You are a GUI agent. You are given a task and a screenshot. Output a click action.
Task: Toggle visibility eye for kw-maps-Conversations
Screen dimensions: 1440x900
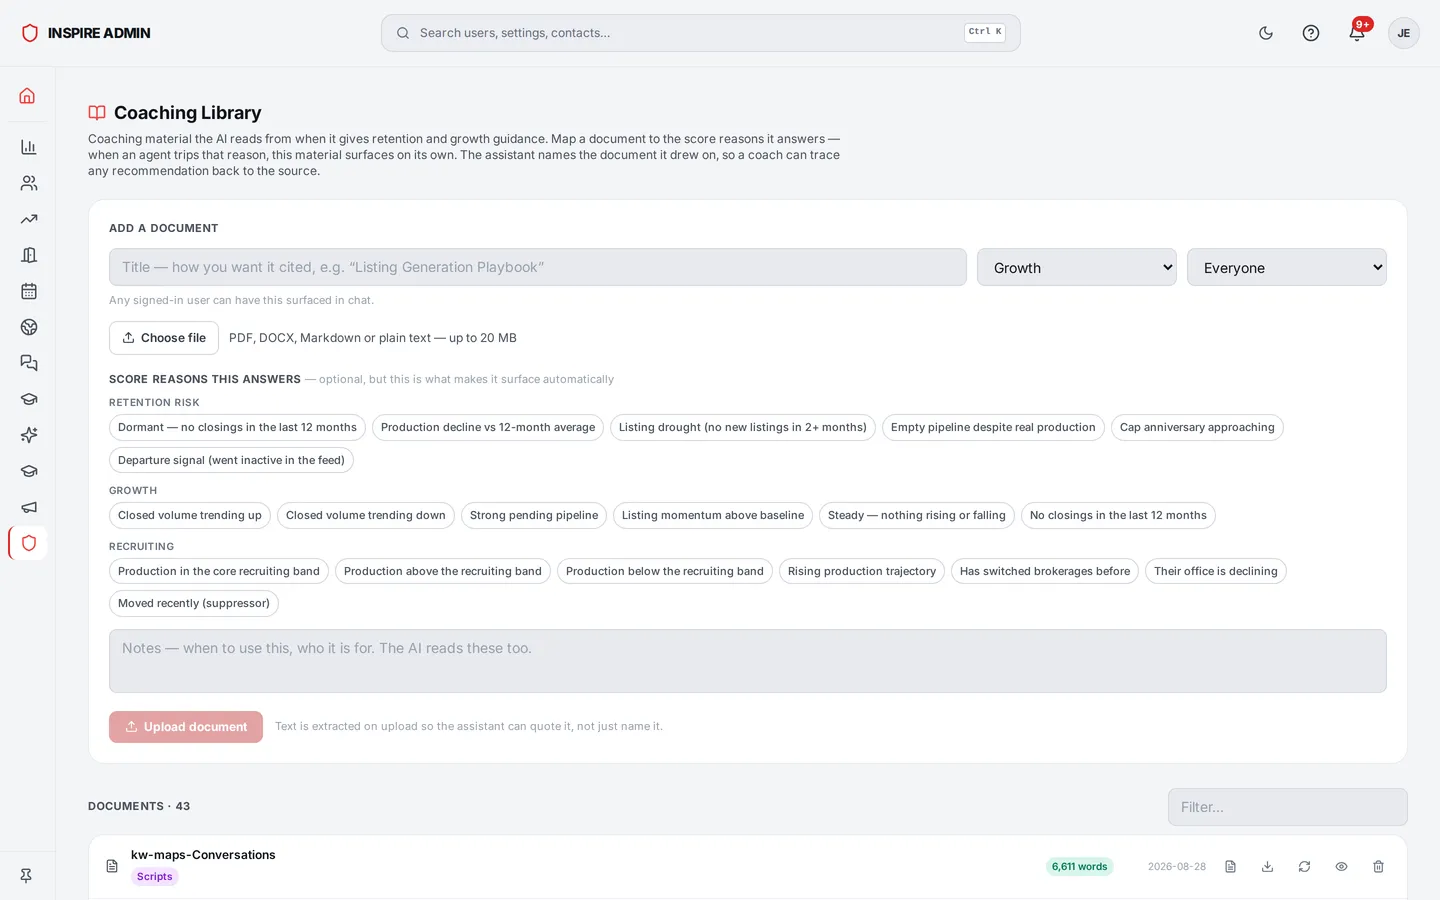click(x=1341, y=867)
